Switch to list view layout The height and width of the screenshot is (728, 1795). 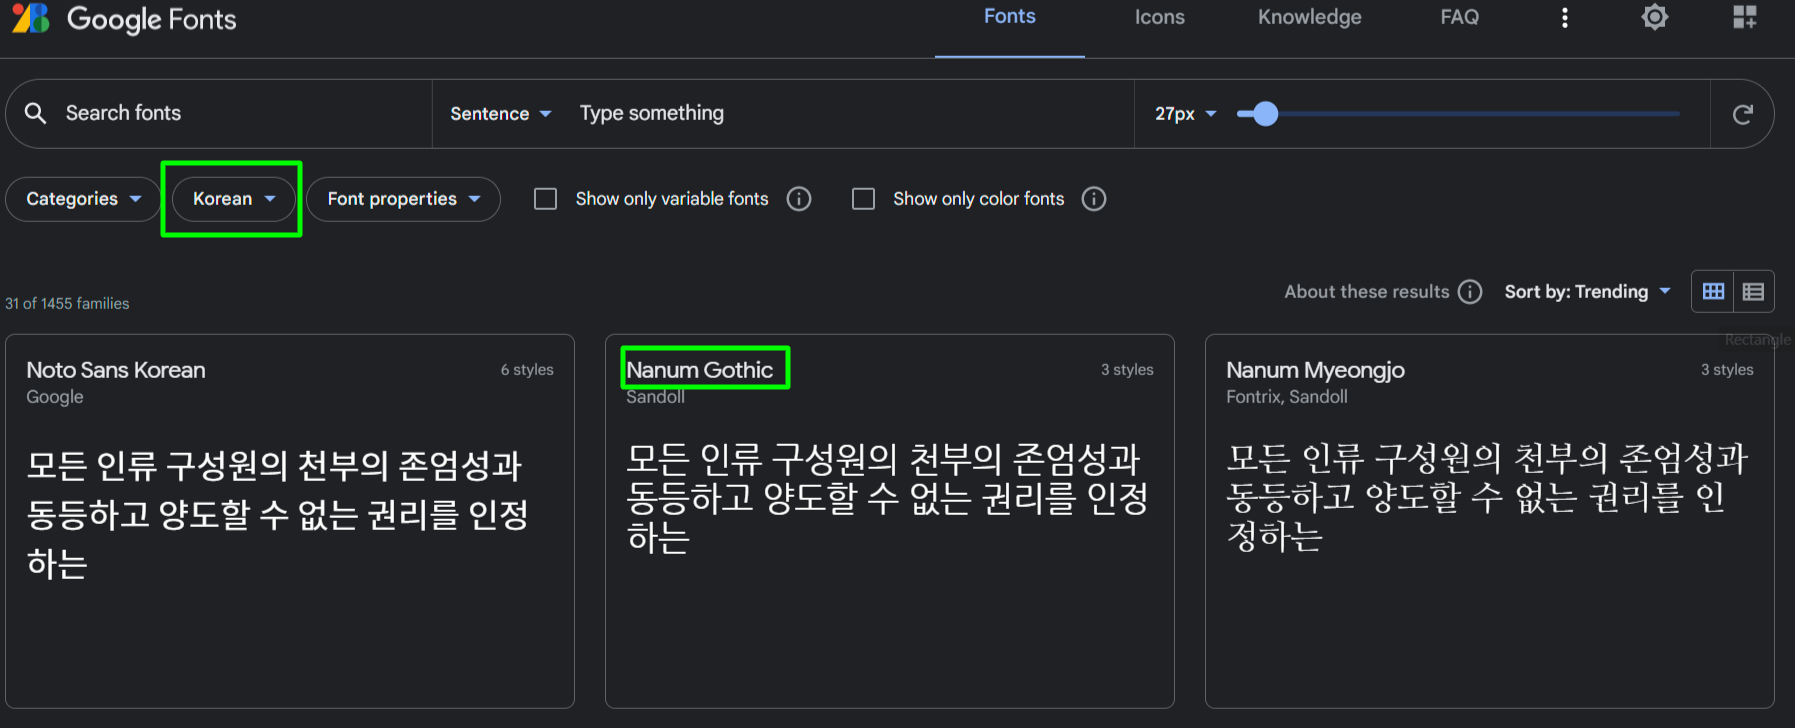click(1753, 291)
